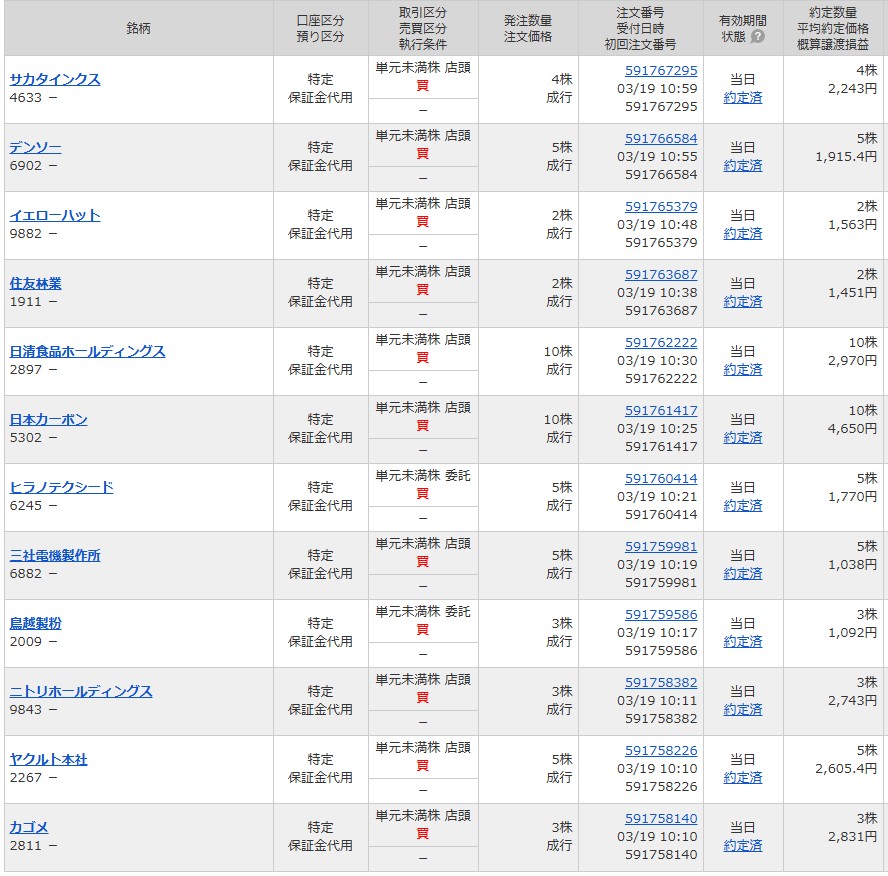Click 約定済 status for サカタインクス order
The width and height of the screenshot is (888, 876).
(x=742, y=98)
